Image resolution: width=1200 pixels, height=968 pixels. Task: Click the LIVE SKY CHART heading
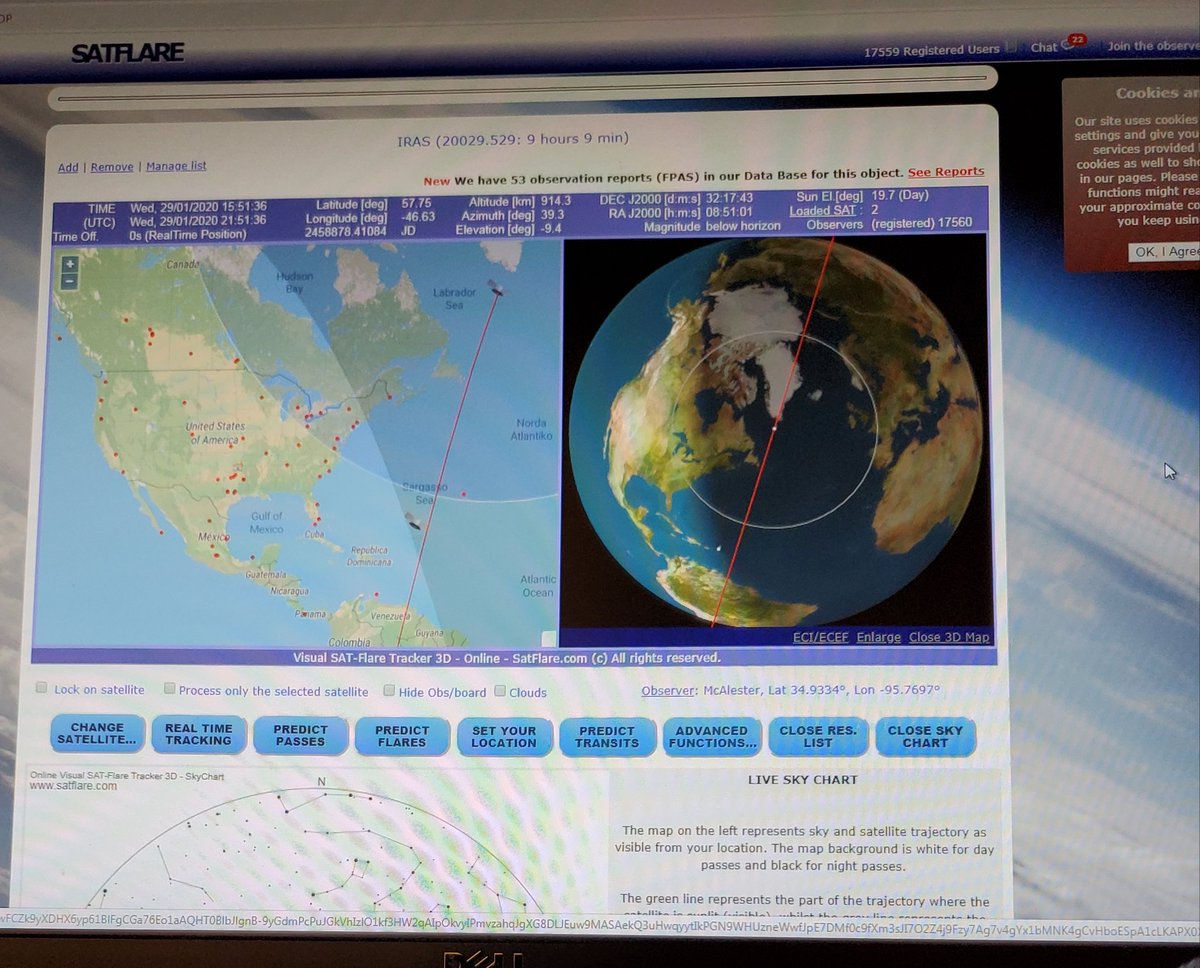click(x=803, y=779)
